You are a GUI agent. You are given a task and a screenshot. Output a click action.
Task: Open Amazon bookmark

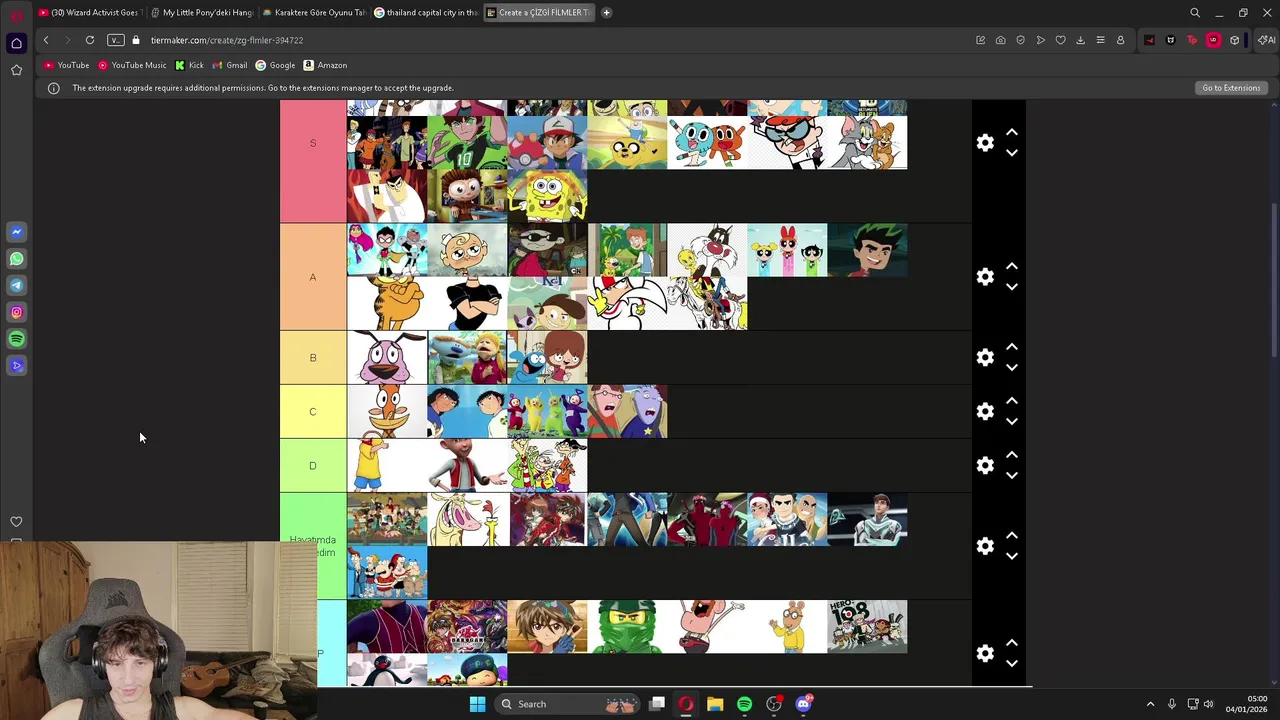[x=325, y=65]
